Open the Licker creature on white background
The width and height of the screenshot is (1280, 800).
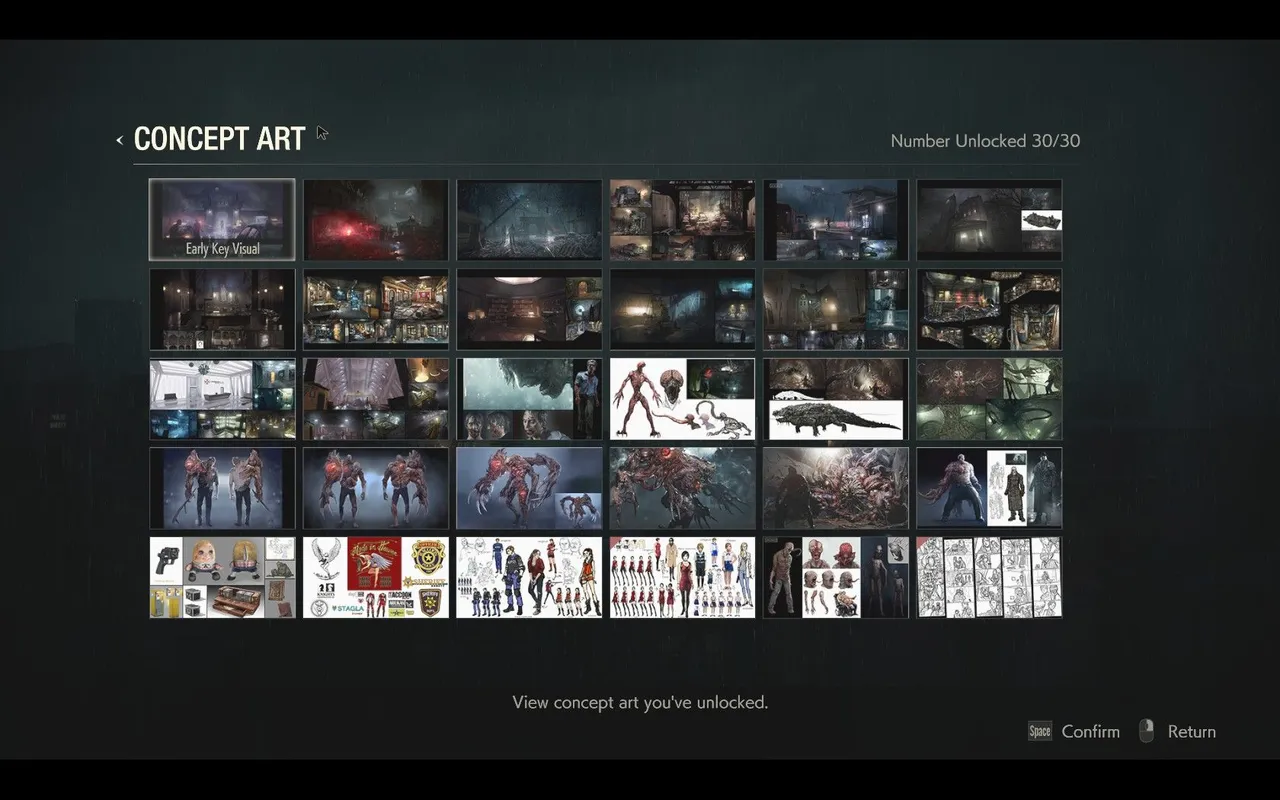point(683,399)
